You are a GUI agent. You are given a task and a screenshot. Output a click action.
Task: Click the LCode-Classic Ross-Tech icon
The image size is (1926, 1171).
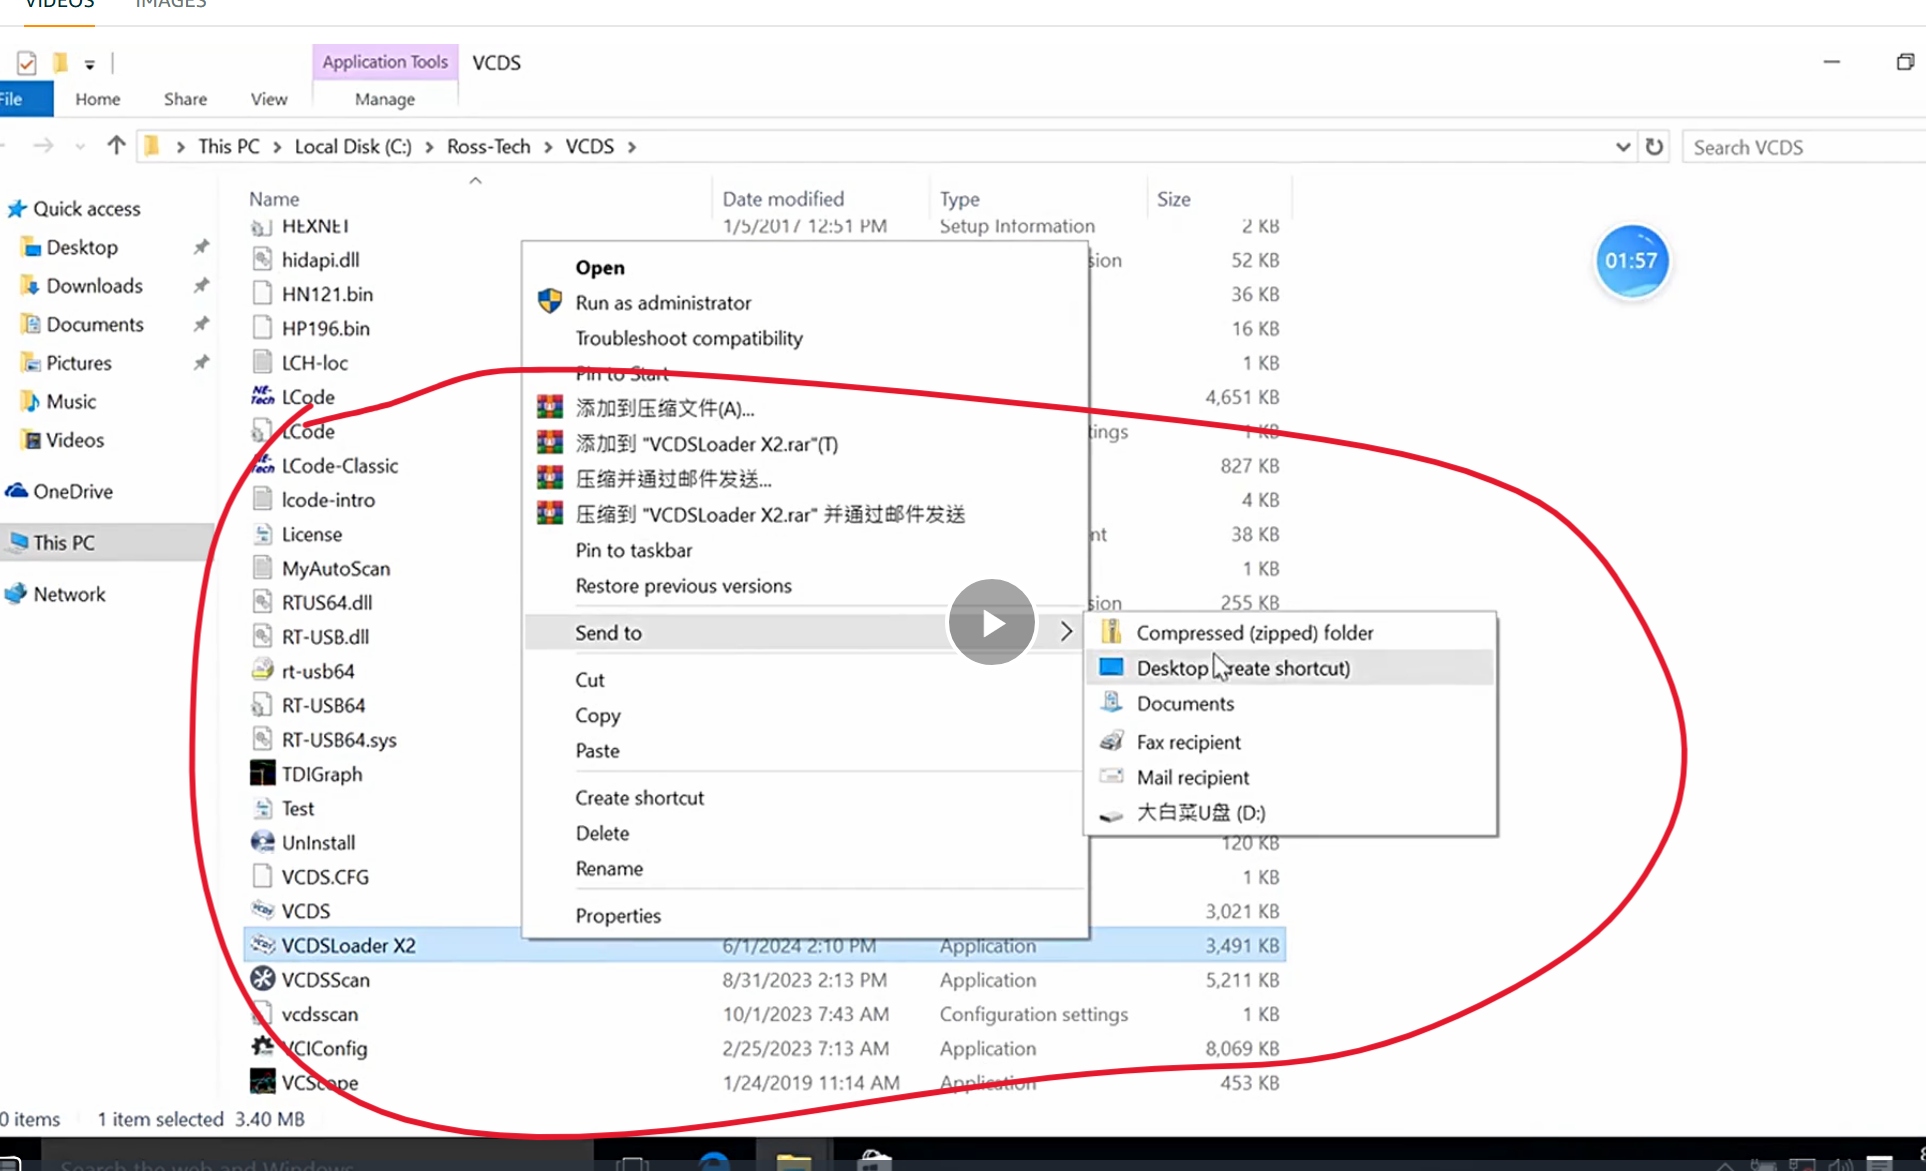point(262,464)
